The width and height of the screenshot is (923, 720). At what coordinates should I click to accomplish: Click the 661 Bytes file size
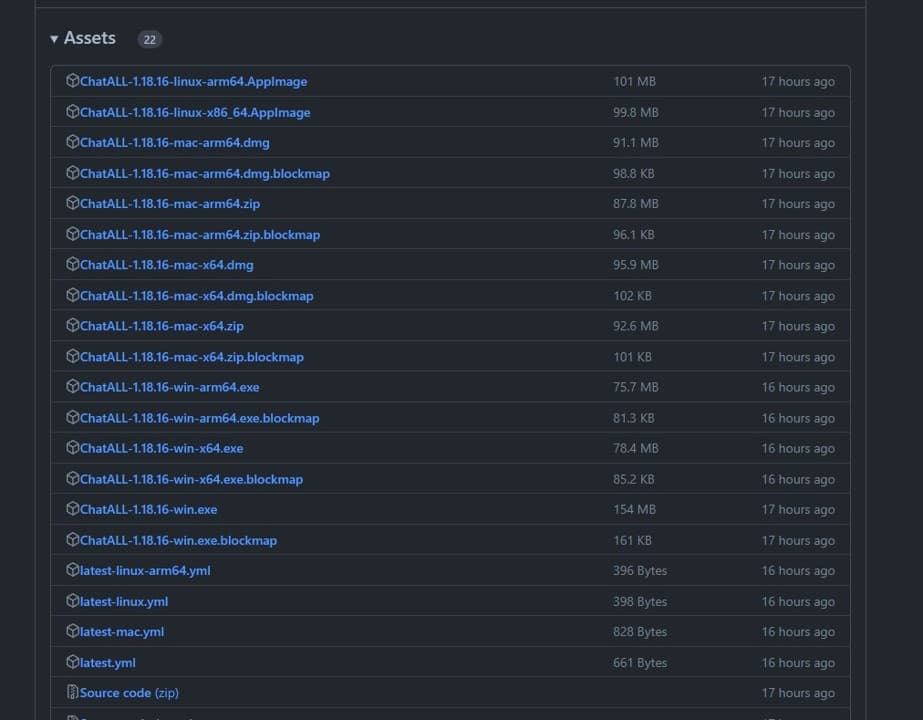(640, 663)
